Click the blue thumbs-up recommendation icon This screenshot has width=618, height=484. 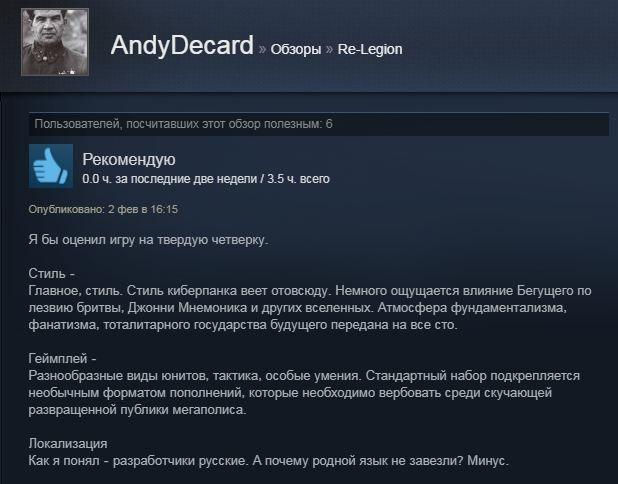[x=51, y=166]
